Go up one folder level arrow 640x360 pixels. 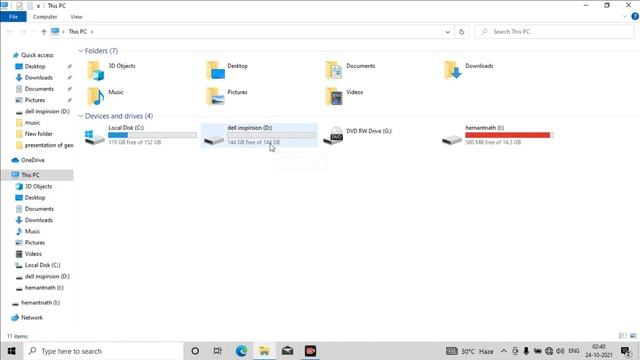tap(44, 32)
